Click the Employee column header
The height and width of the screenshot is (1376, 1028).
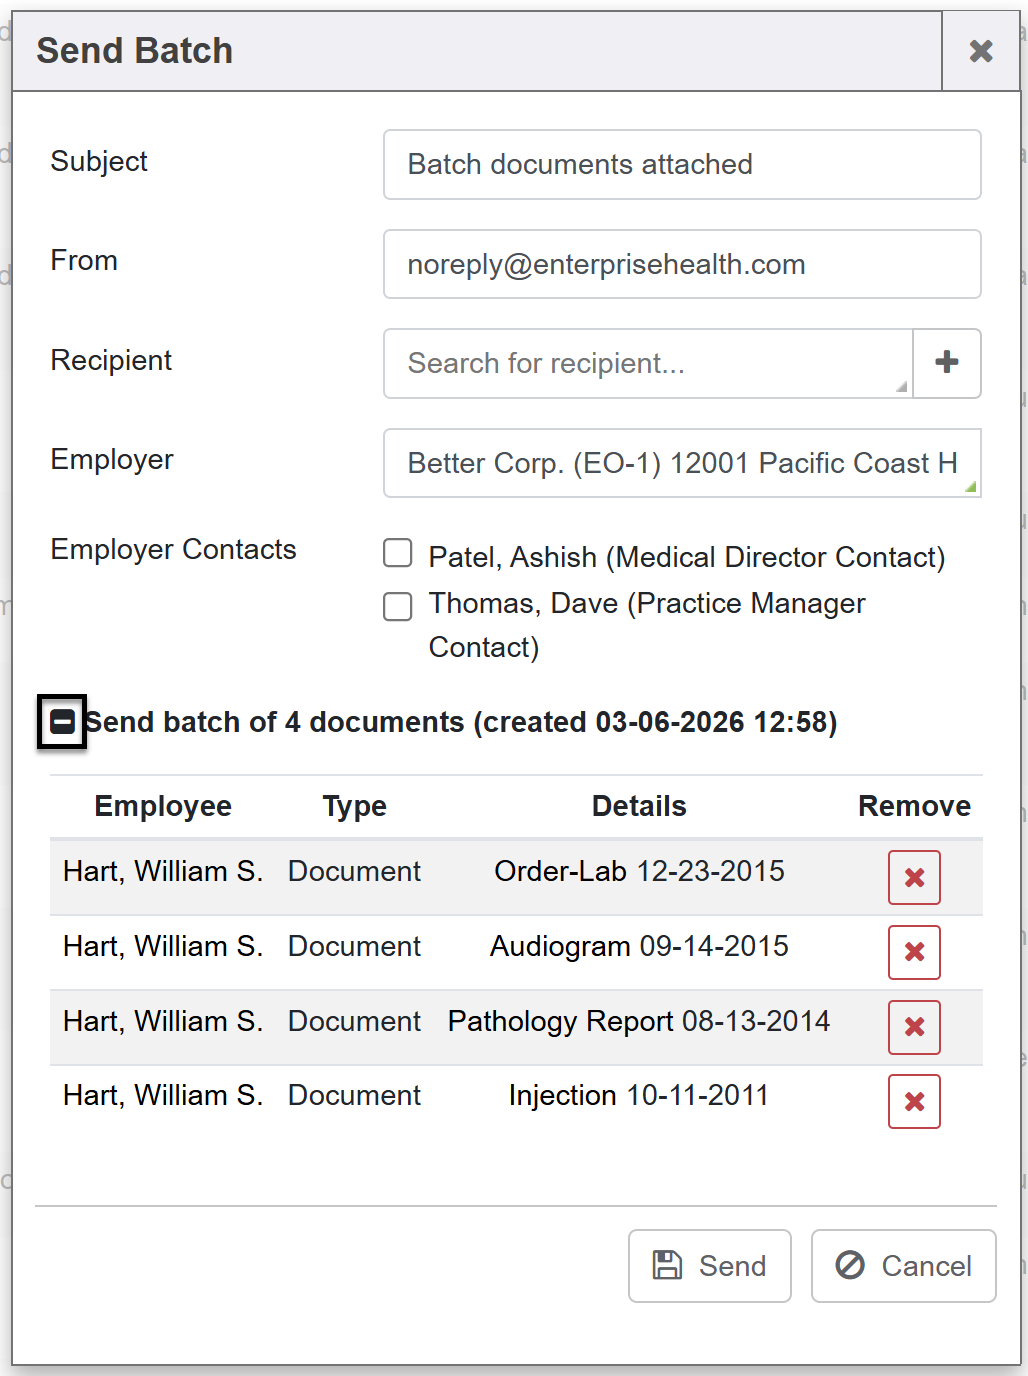pos(163,806)
